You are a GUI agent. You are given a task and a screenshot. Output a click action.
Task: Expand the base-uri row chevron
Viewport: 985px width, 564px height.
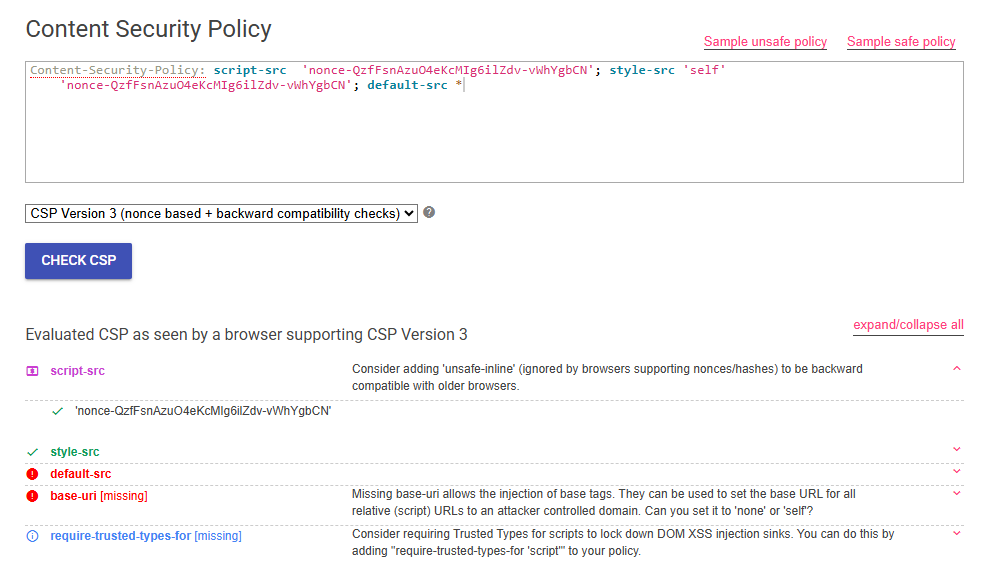[x=956, y=493]
